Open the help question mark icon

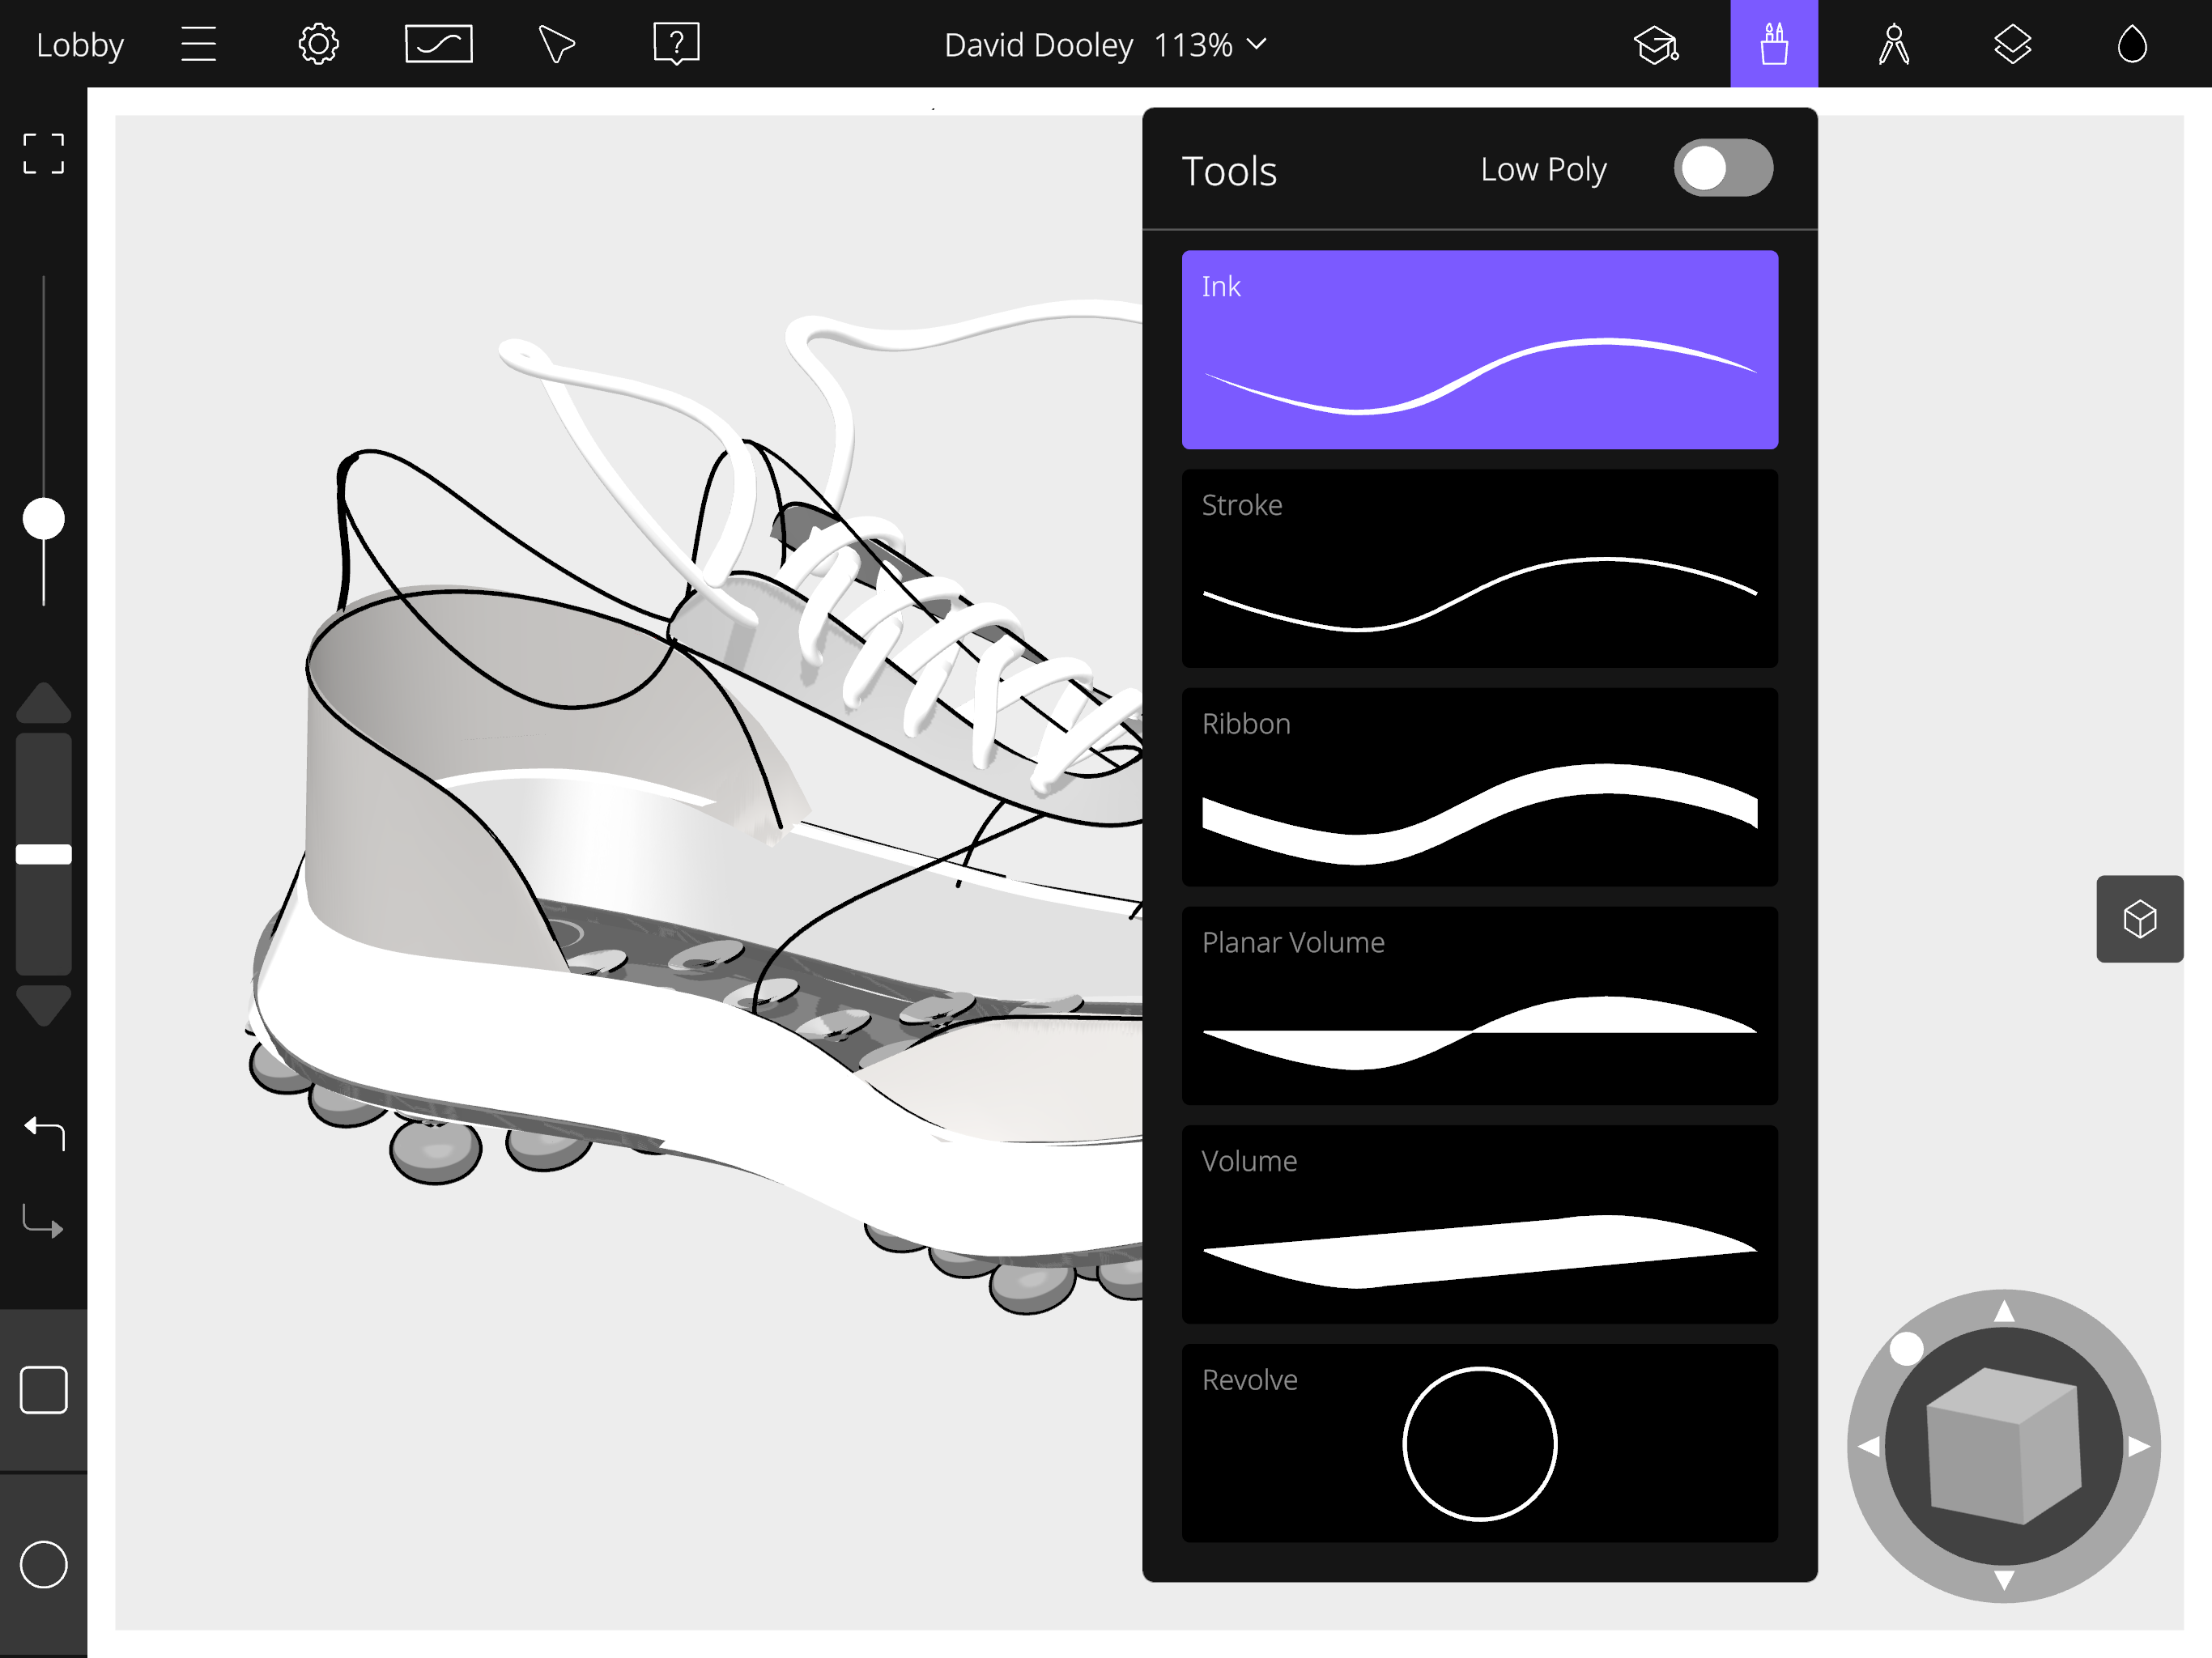676,44
